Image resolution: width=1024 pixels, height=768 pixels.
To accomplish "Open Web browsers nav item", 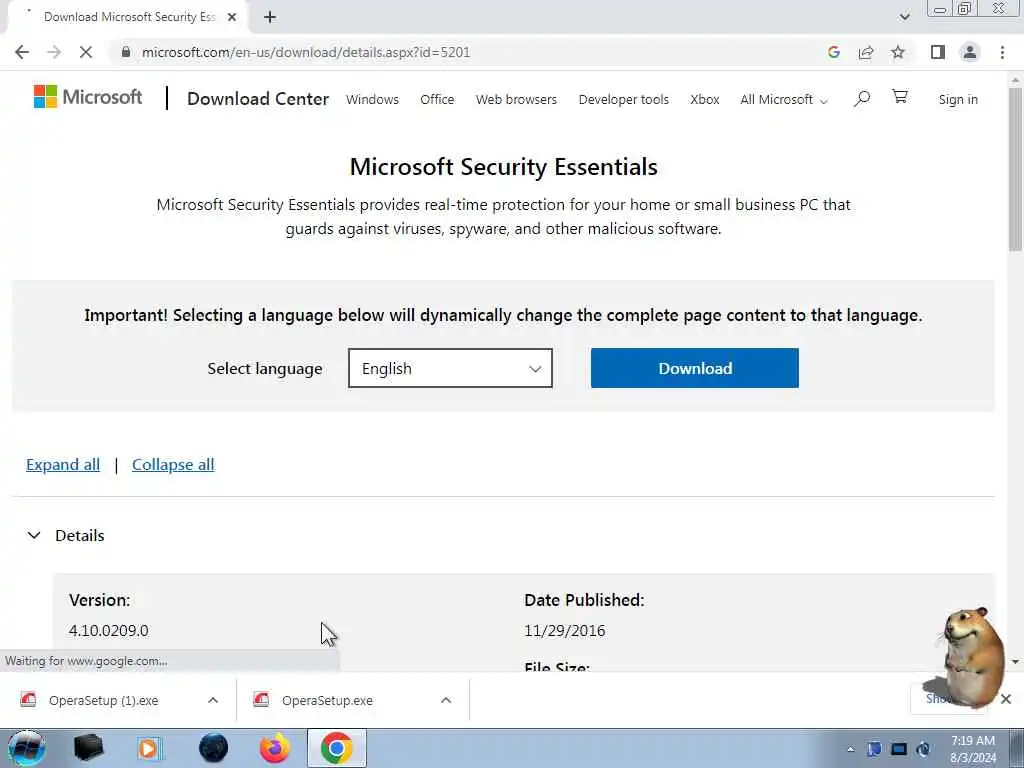I will 516,99.
